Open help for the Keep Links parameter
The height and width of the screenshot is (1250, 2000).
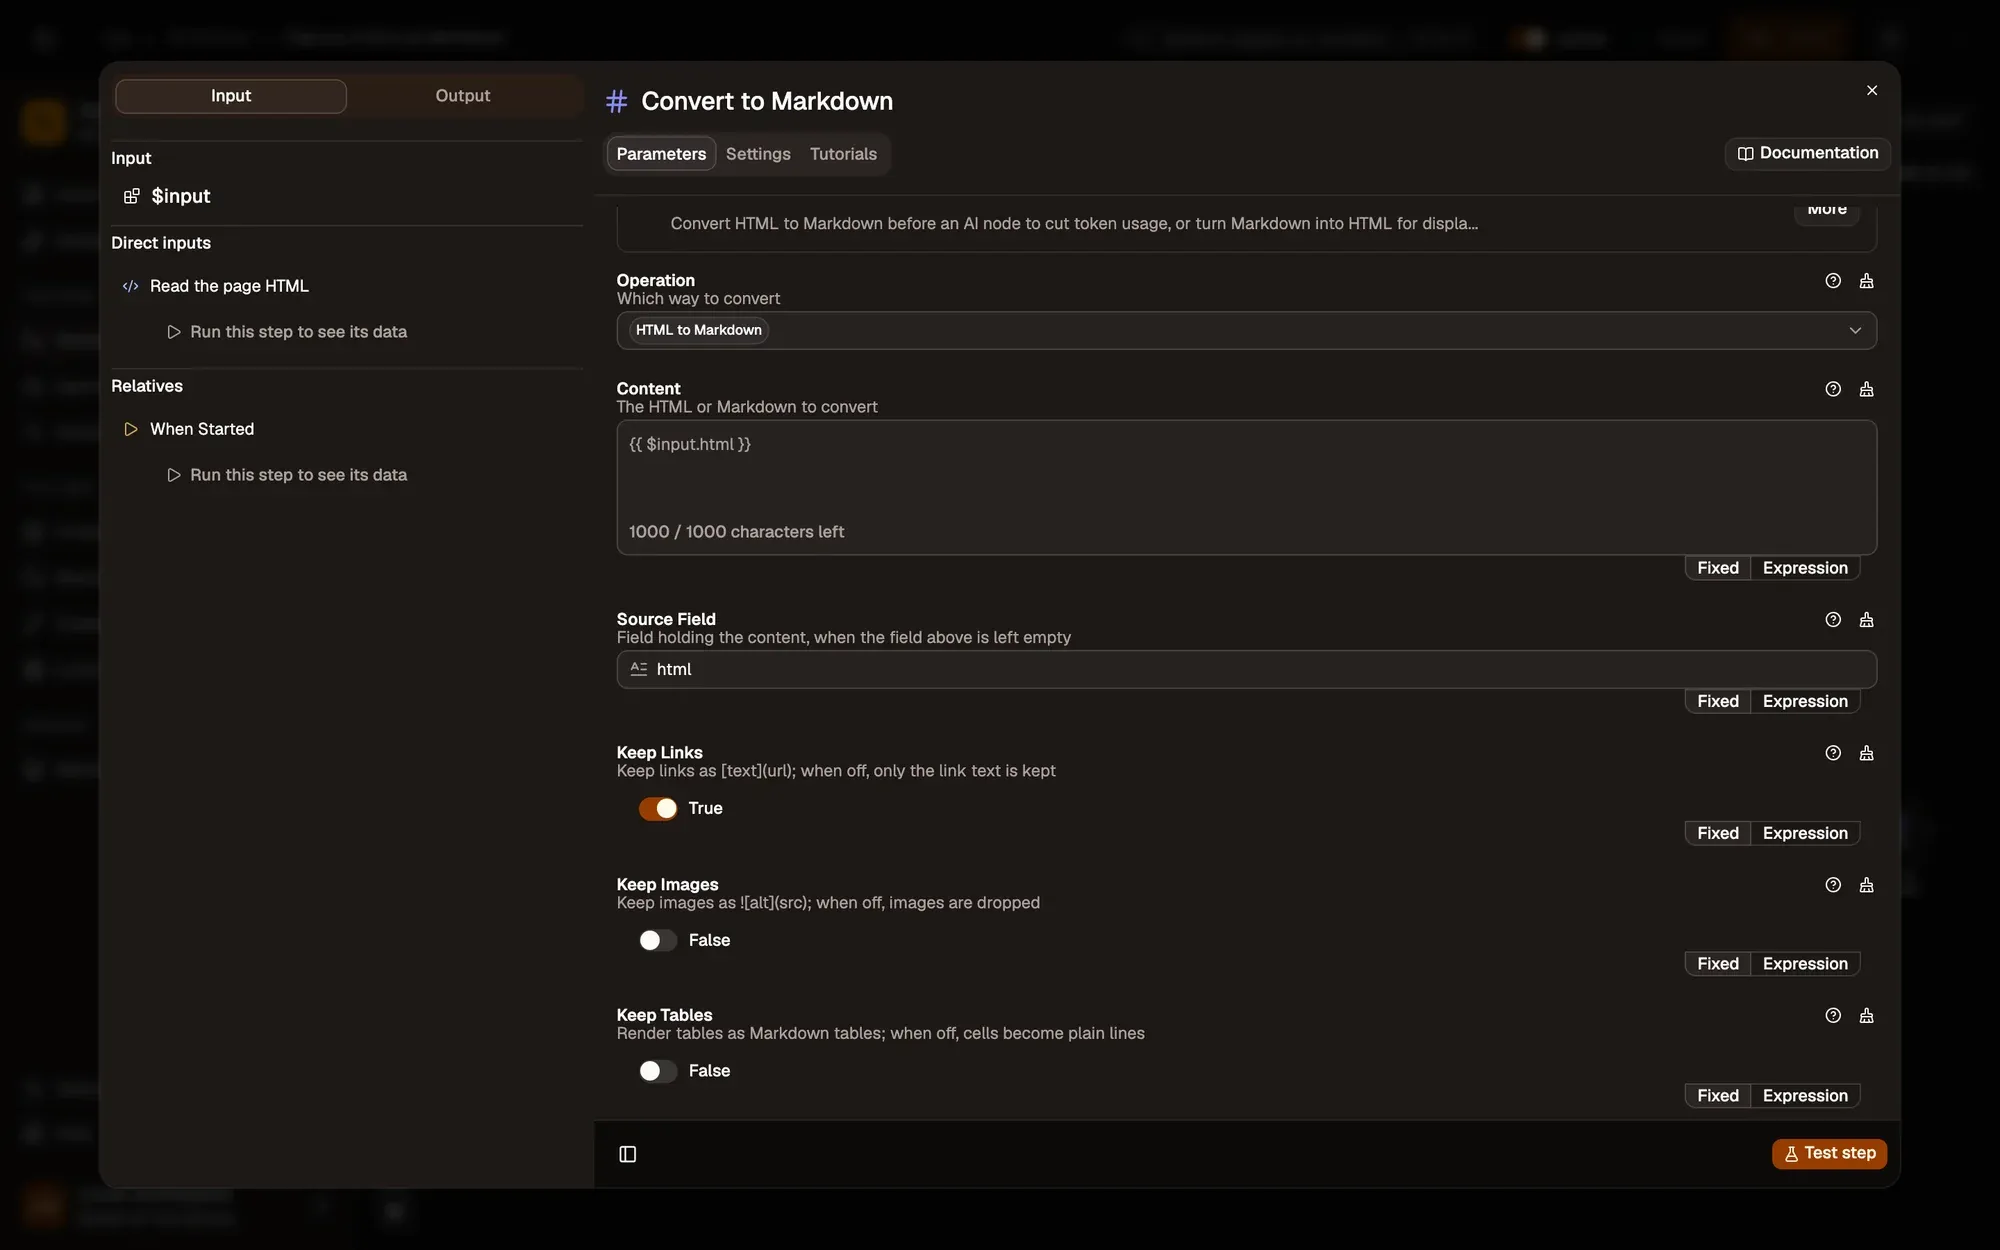coord(1833,753)
